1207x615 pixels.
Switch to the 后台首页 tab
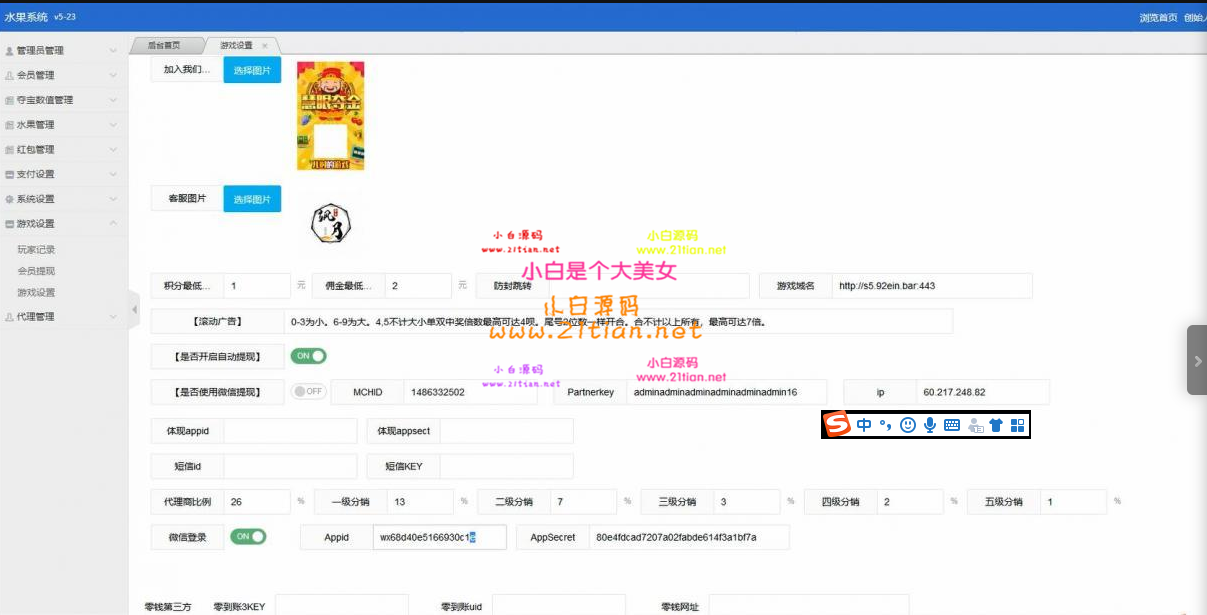[164, 46]
